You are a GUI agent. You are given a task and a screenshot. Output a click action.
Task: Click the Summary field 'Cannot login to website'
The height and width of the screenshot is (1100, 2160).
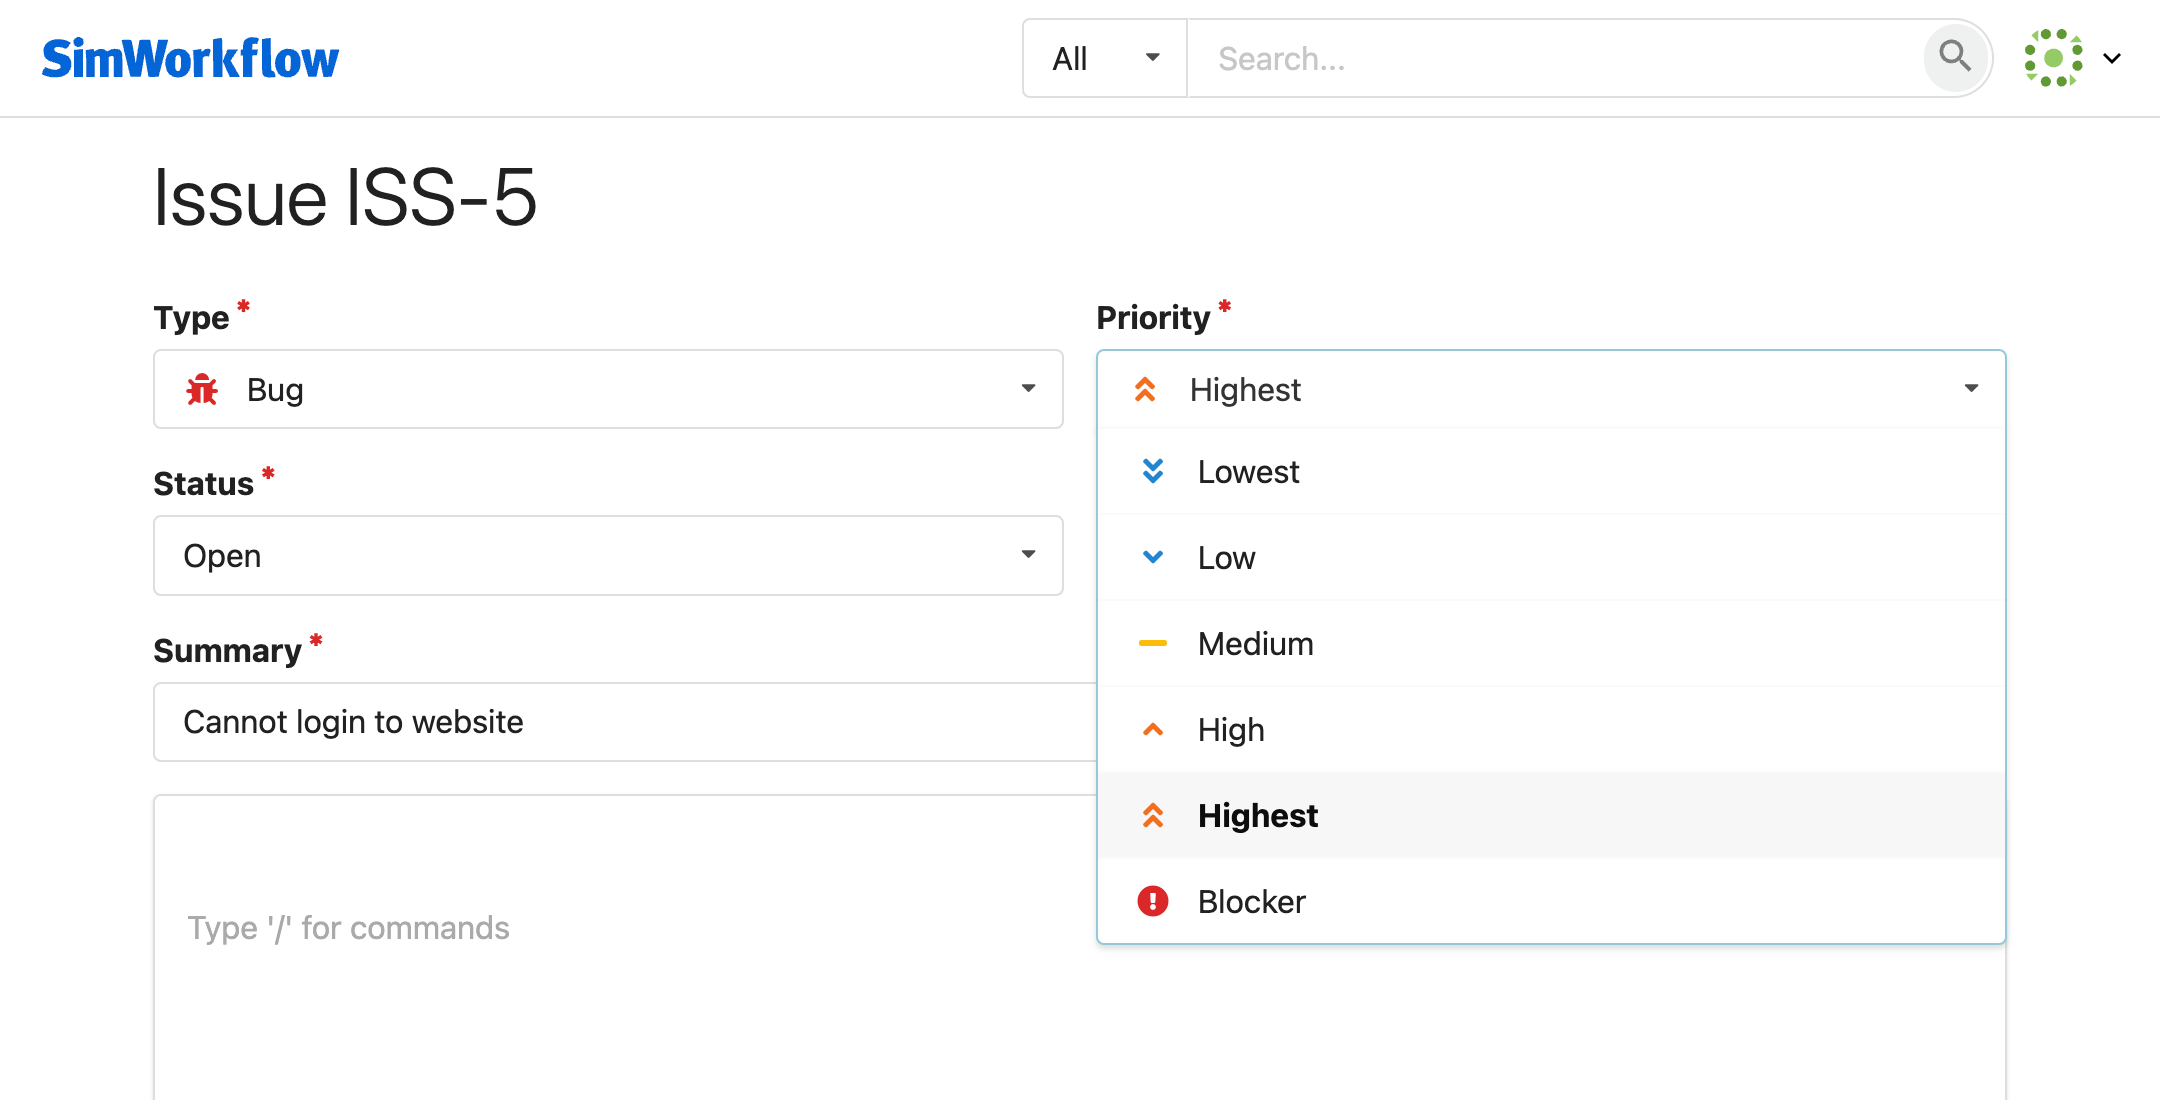625,722
